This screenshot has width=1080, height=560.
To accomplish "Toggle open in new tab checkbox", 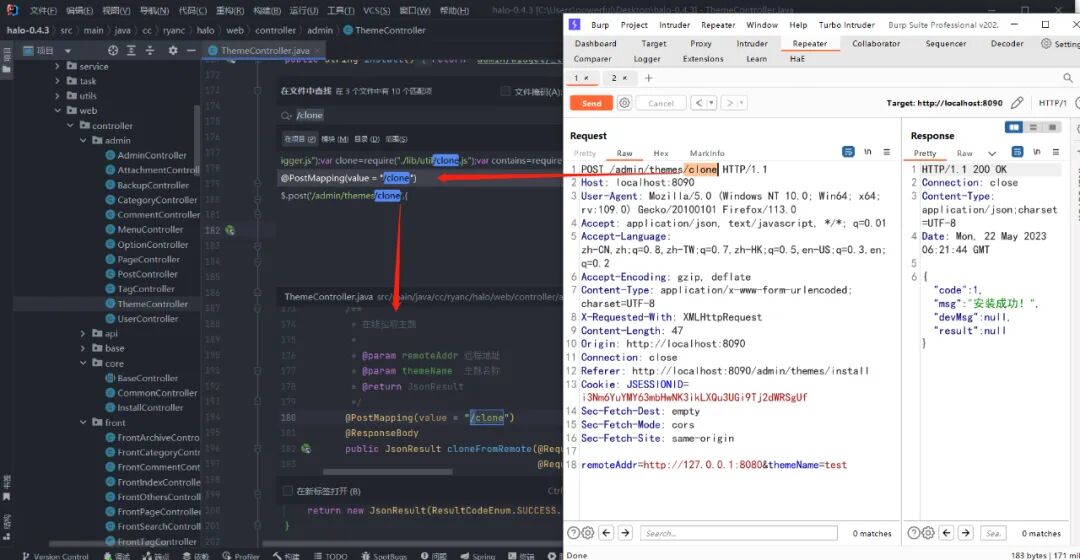I will coord(288,491).
